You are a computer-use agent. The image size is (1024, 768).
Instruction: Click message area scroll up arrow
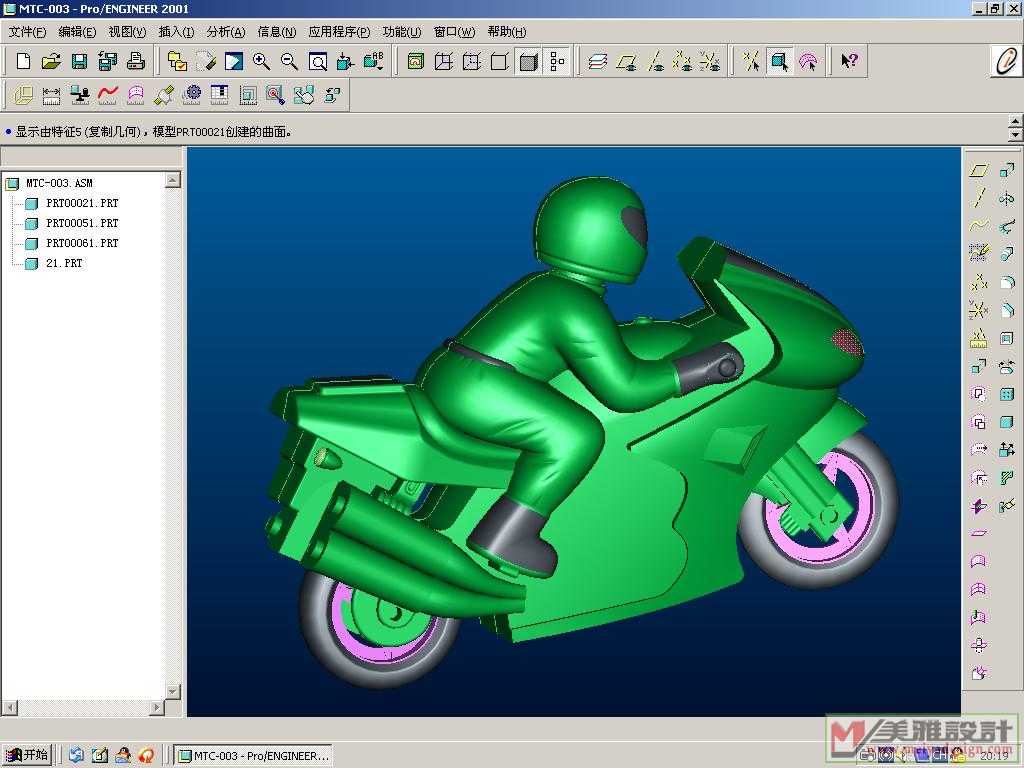pyautogui.click(x=1015, y=121)
